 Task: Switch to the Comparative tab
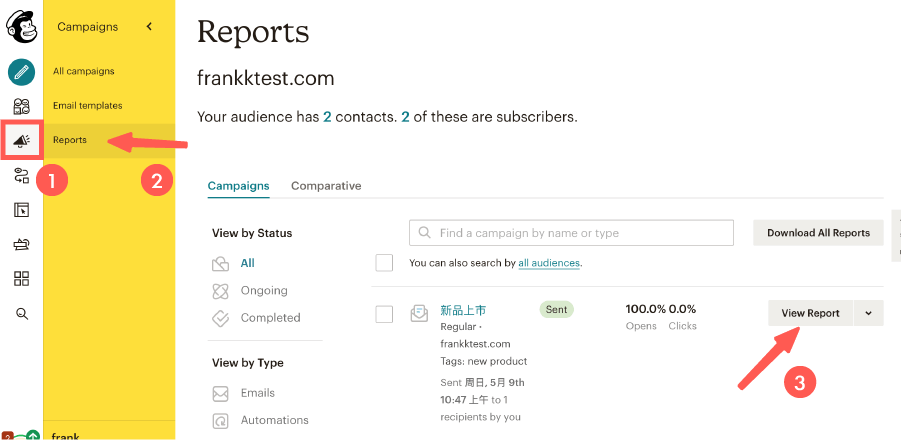pyautogui.click(x=326, y=186)
